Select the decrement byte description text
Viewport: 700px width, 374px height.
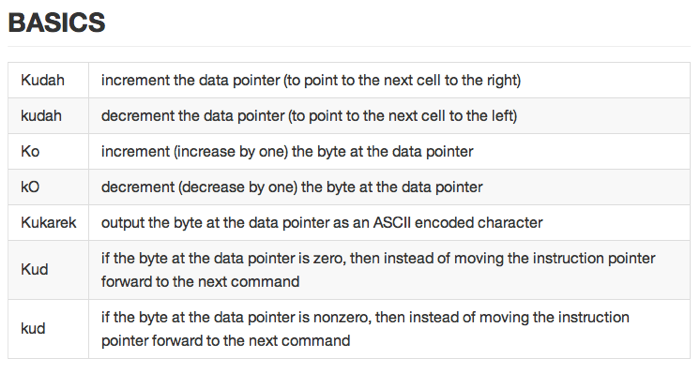[292, 187]
